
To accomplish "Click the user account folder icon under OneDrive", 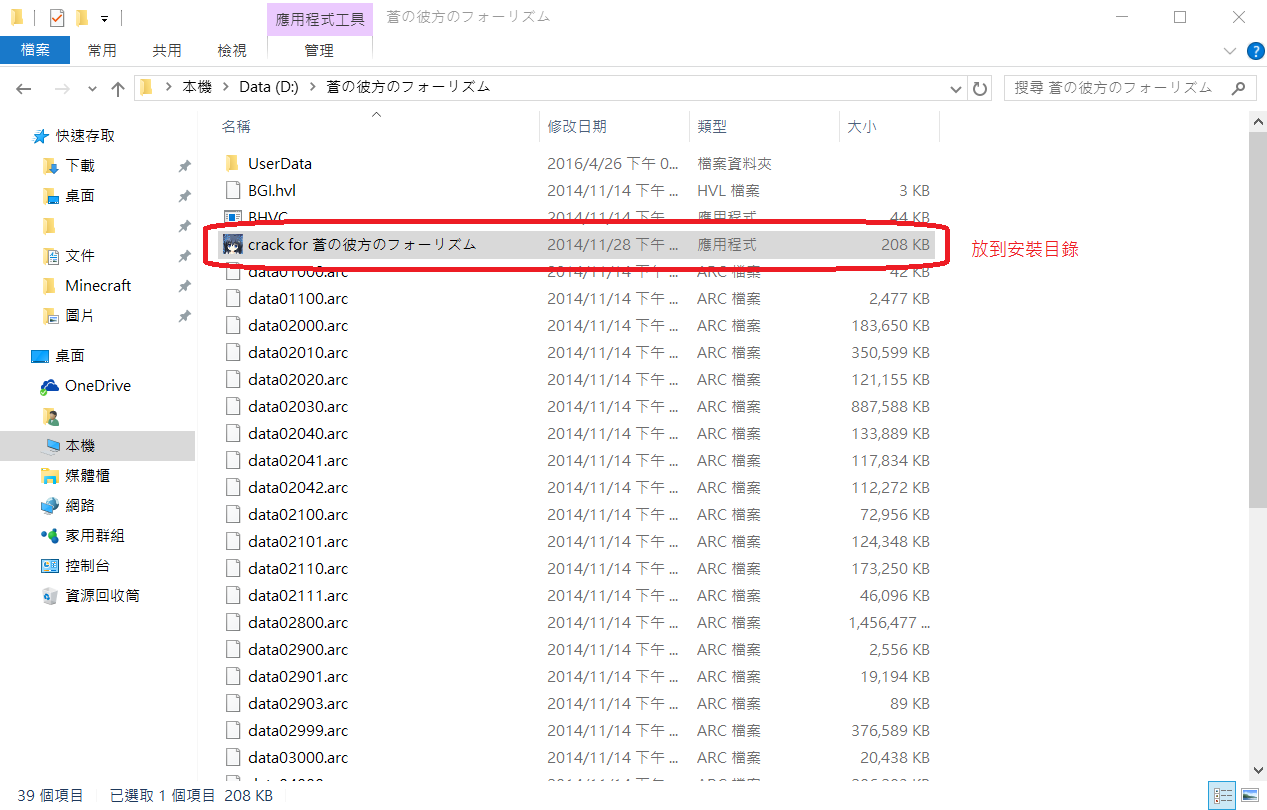I will click(51, 416).
